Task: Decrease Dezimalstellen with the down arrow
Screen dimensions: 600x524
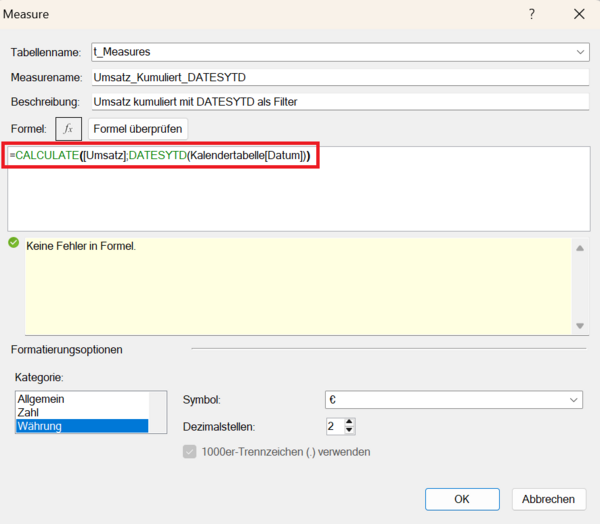Action: pyautogui.click(x=349, y=430)
